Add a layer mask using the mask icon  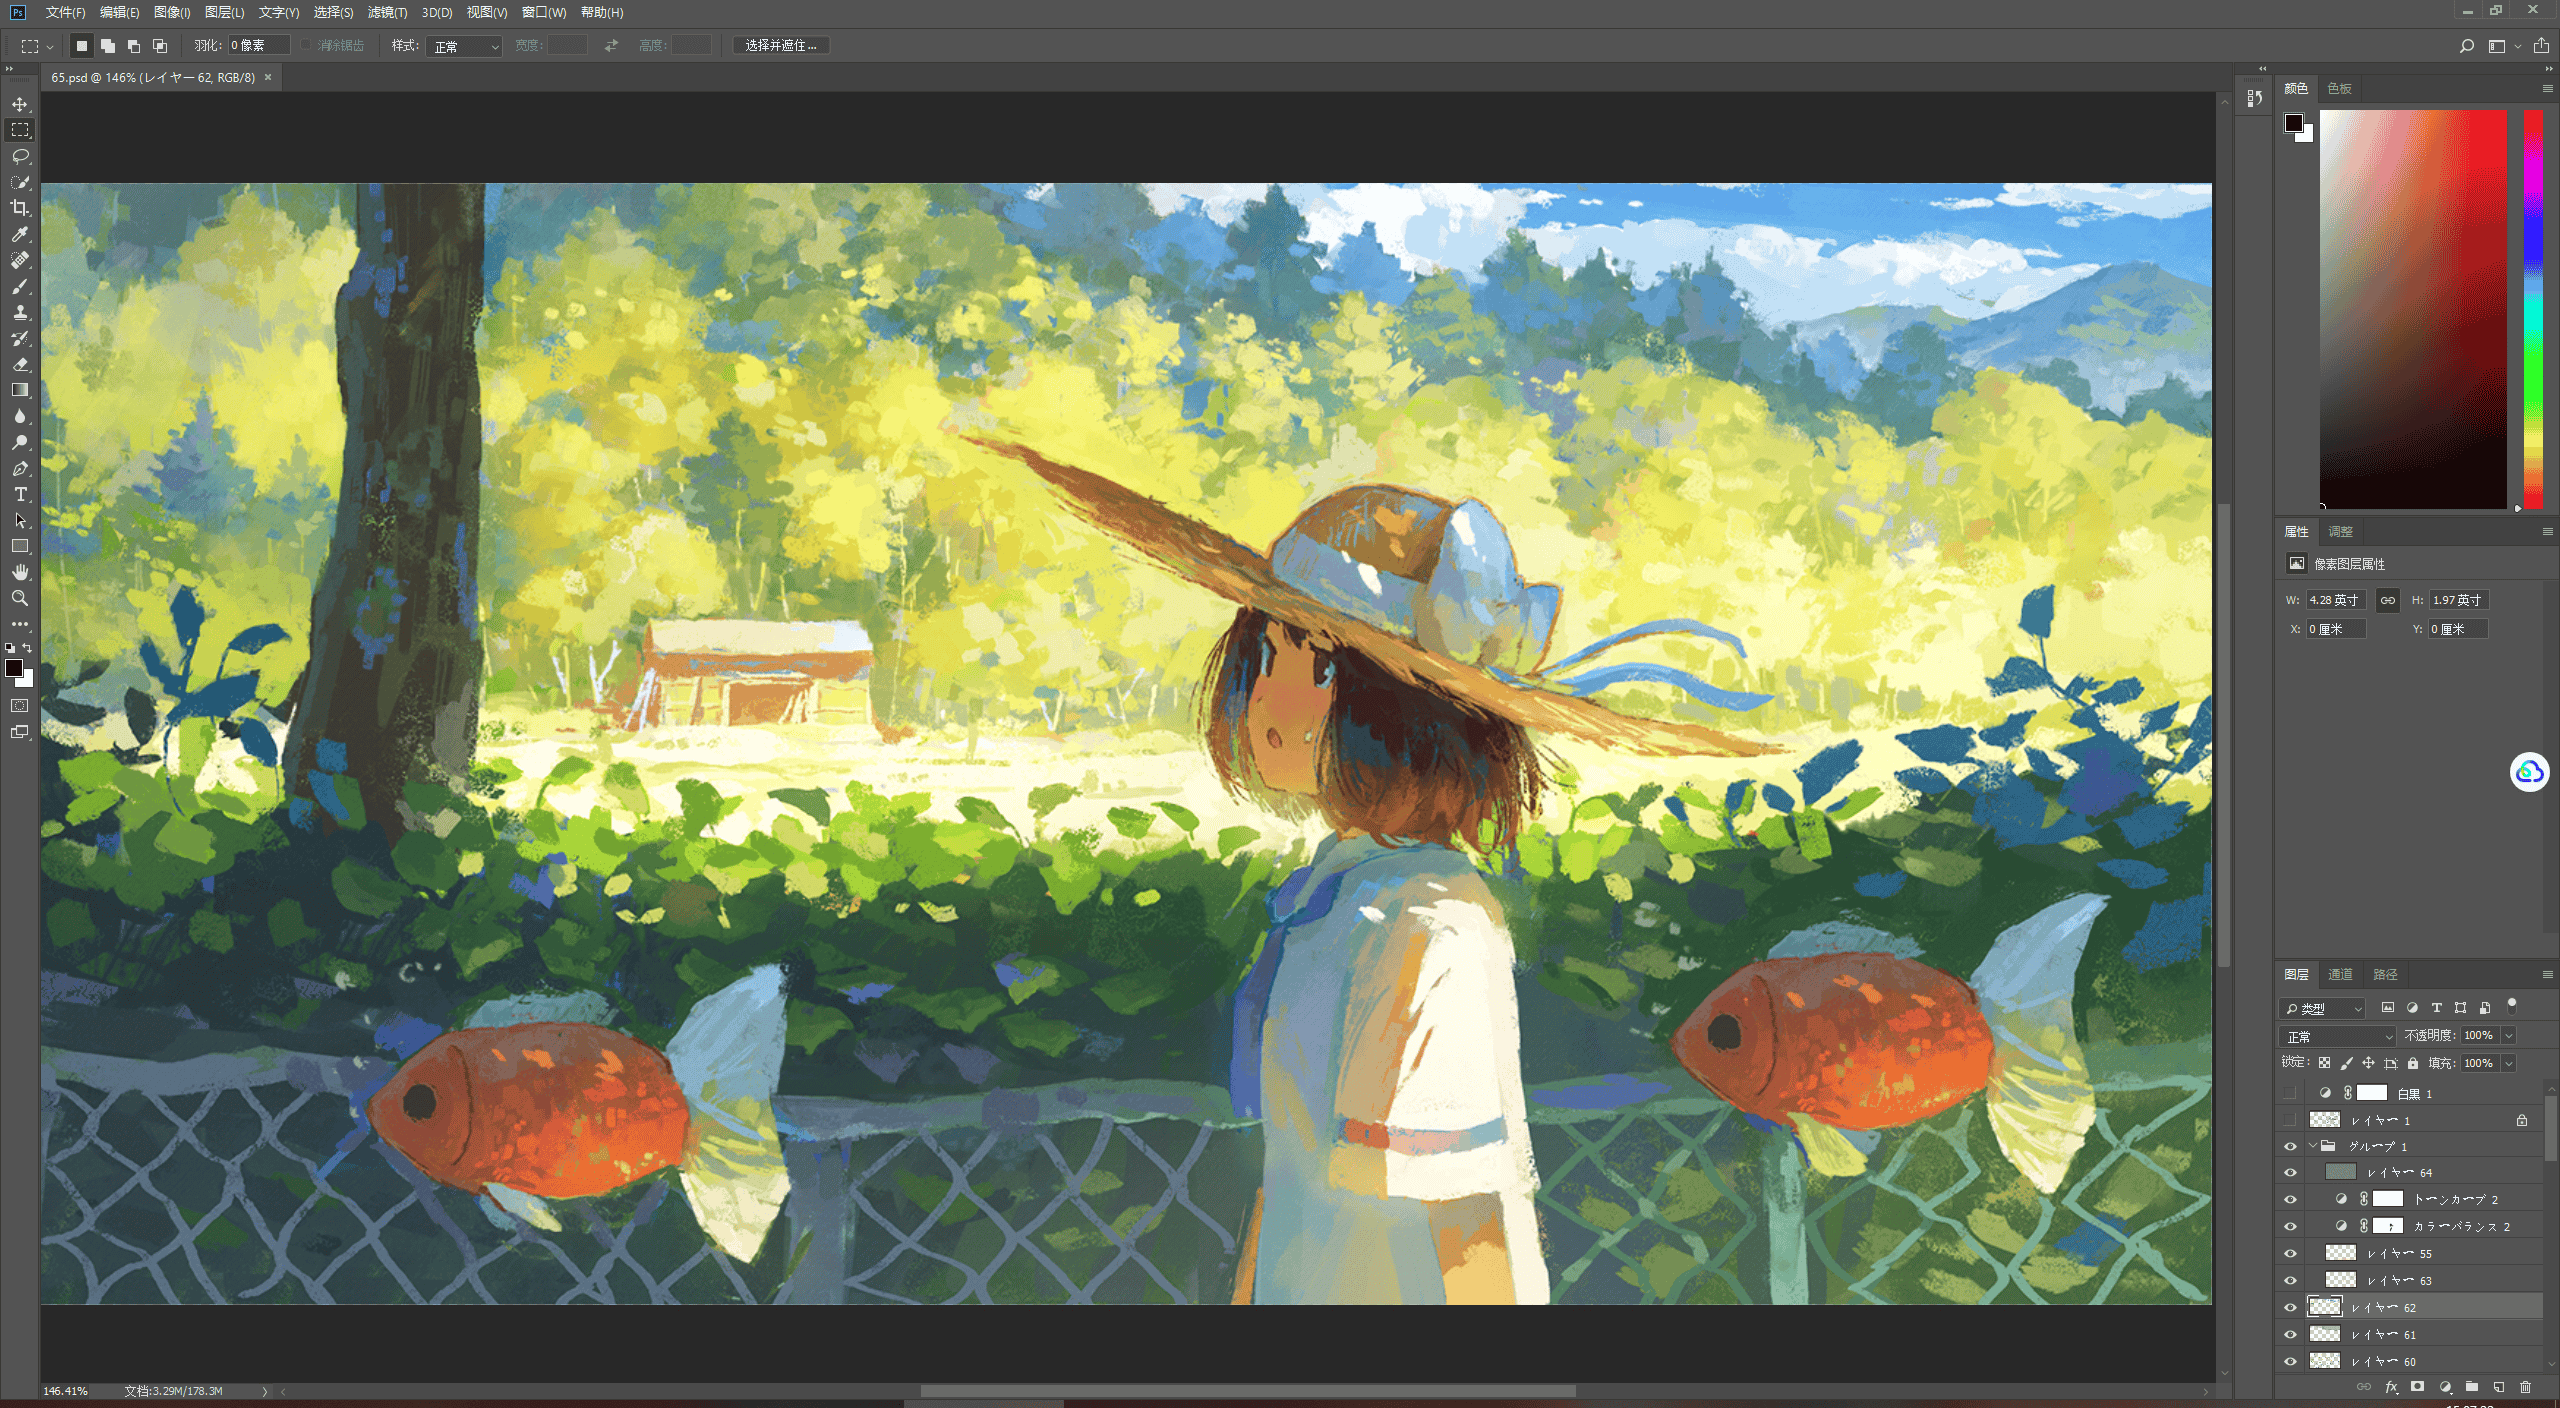2417,1387
